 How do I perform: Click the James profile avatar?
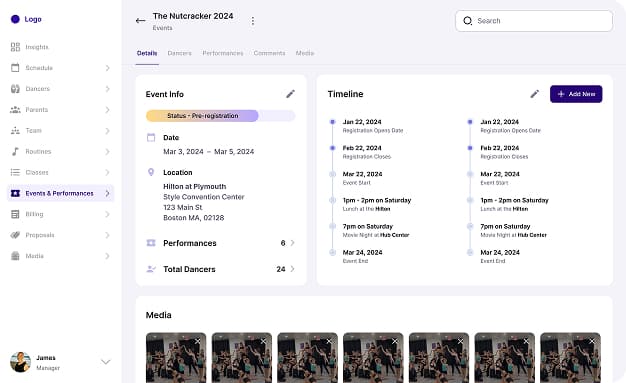tap(20, 362)
